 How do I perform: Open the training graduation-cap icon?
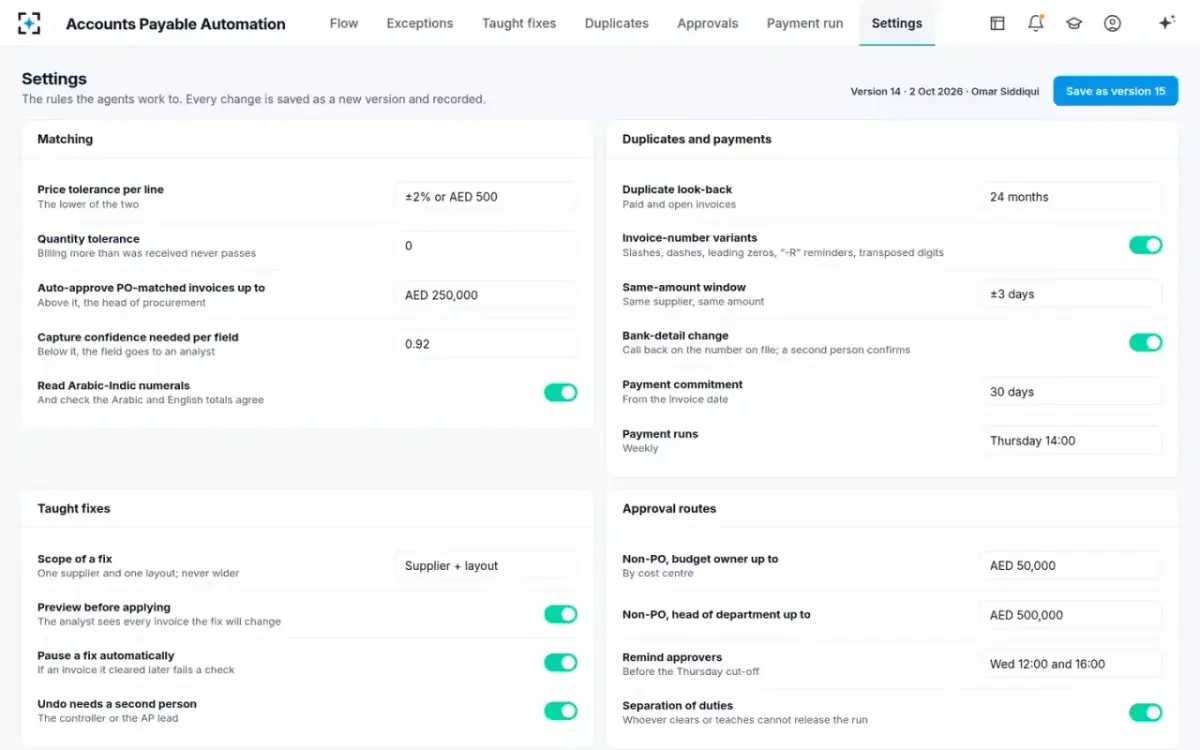click(x=1074, y=23)
